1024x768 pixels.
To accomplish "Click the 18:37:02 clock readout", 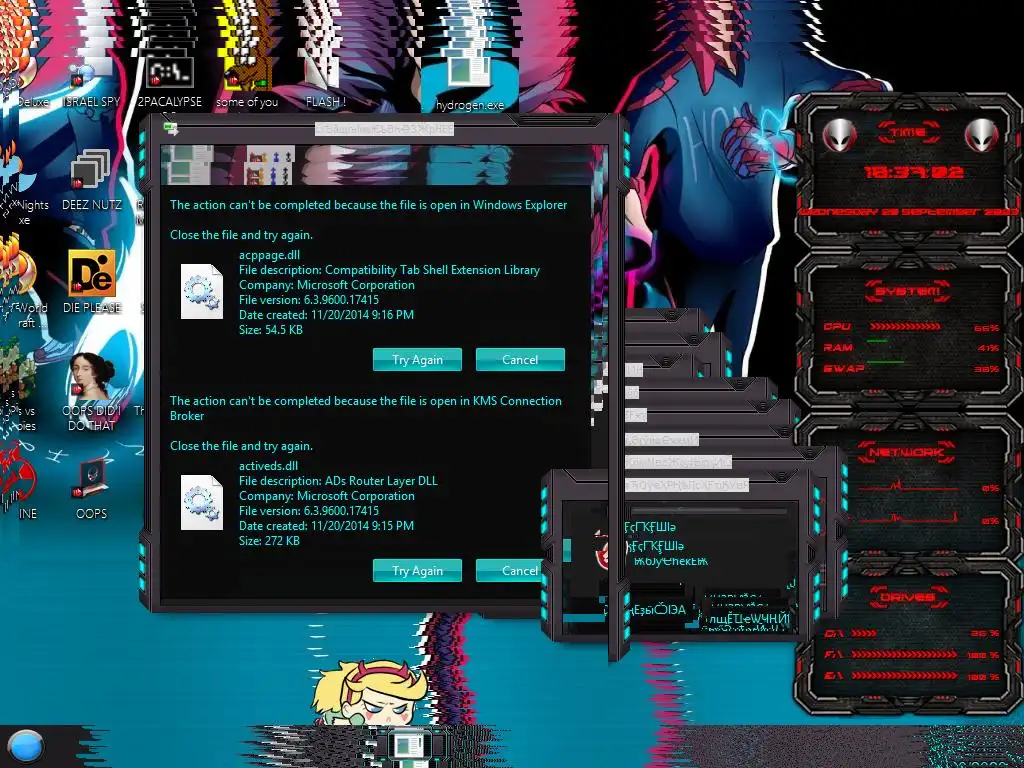I will tap(914, 172).
